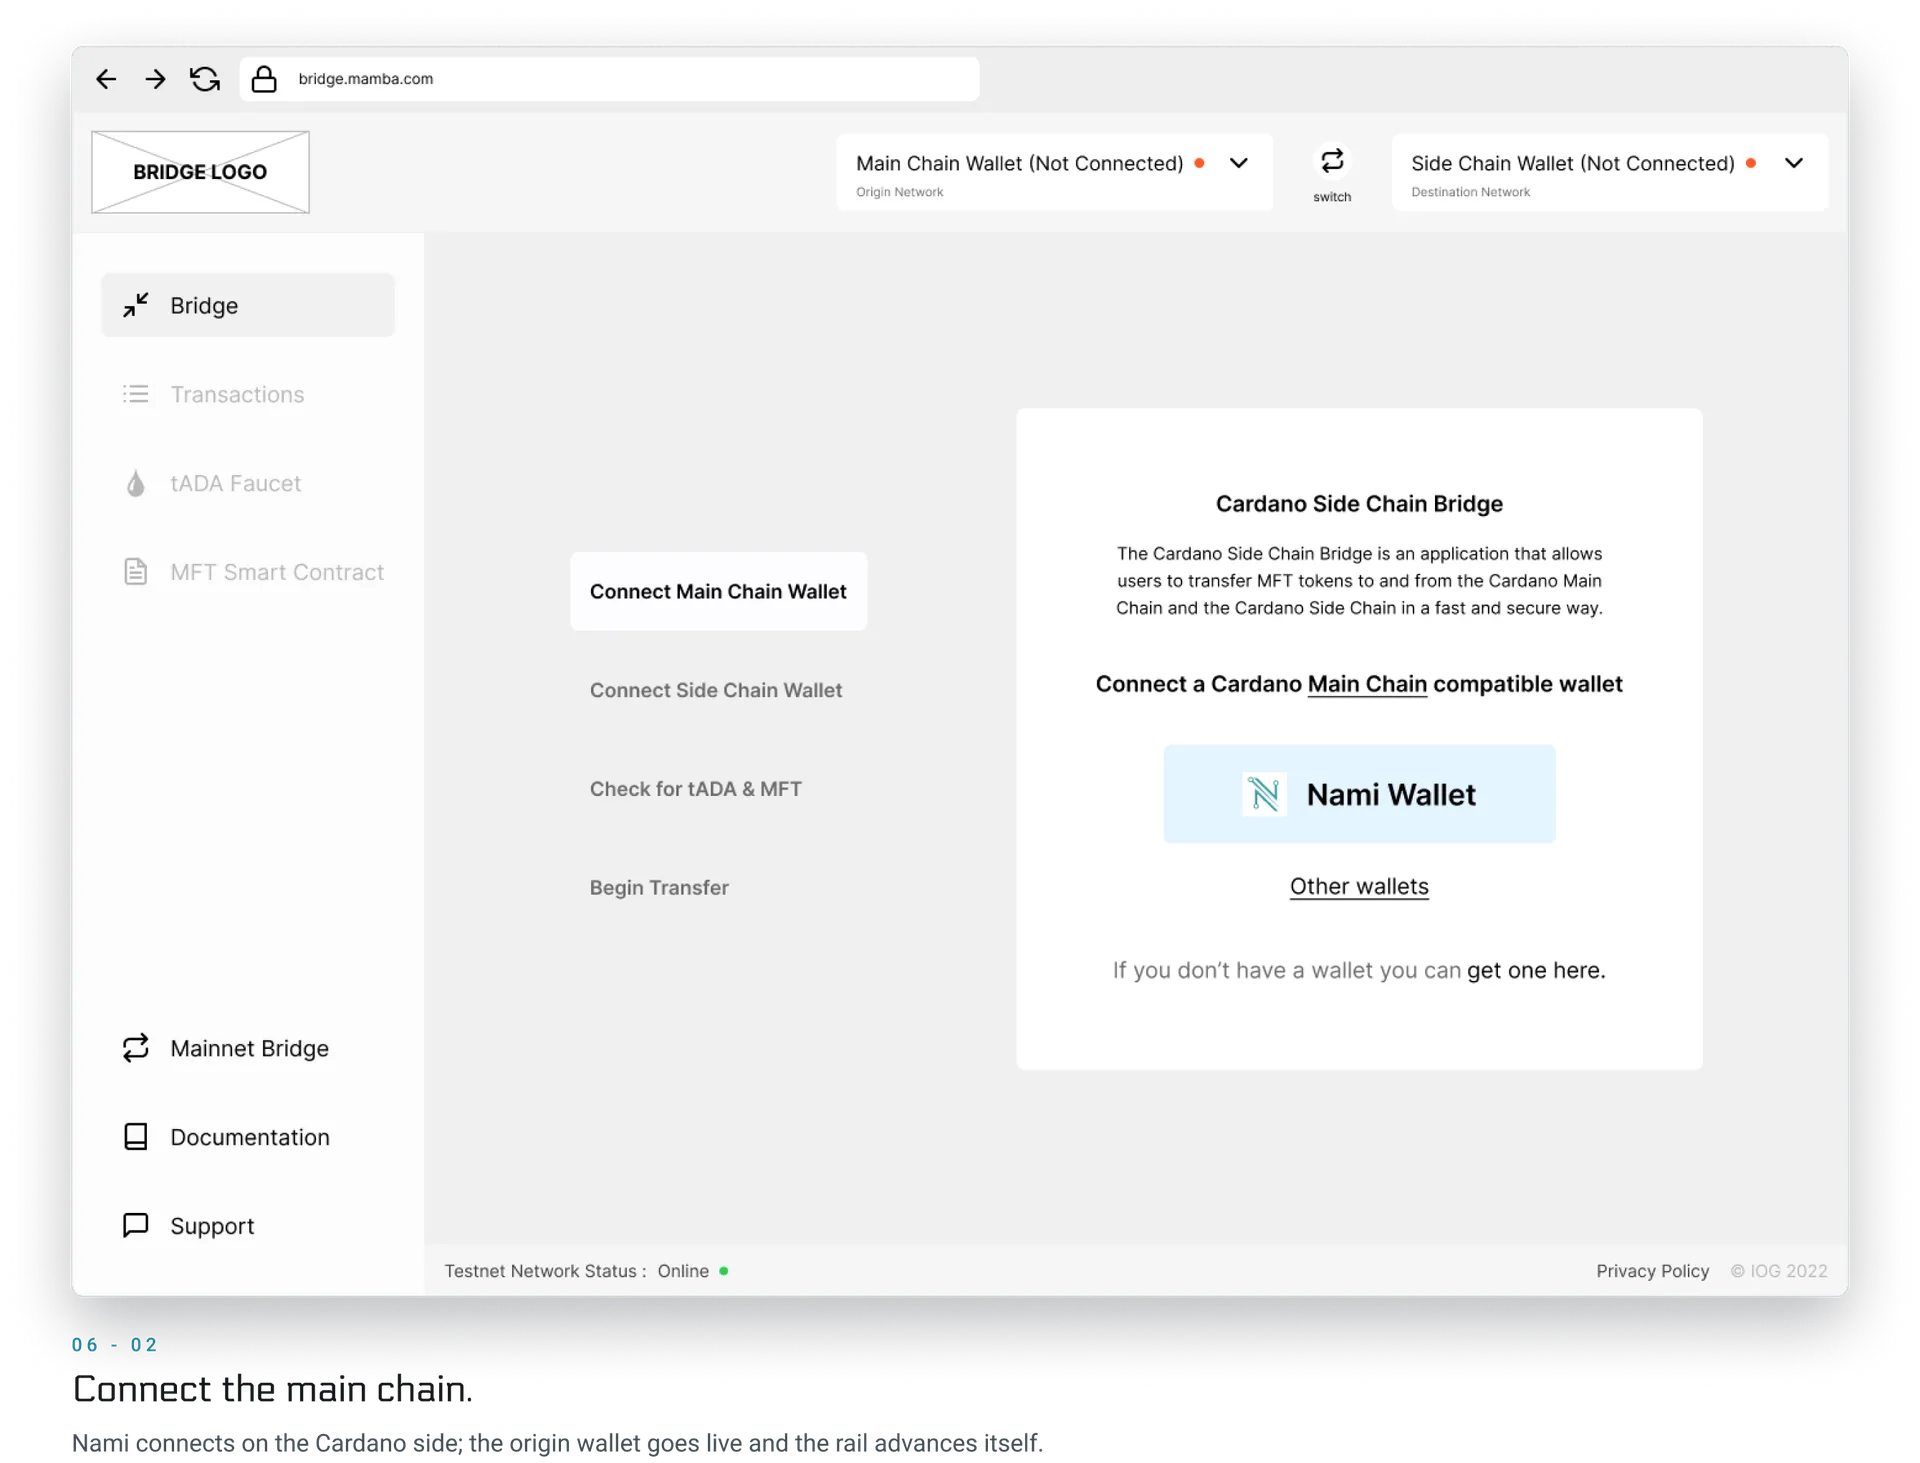Click 'get one here' wallet link
This screenshot has width=1920, height=1463.
[x=1536, y=970]
